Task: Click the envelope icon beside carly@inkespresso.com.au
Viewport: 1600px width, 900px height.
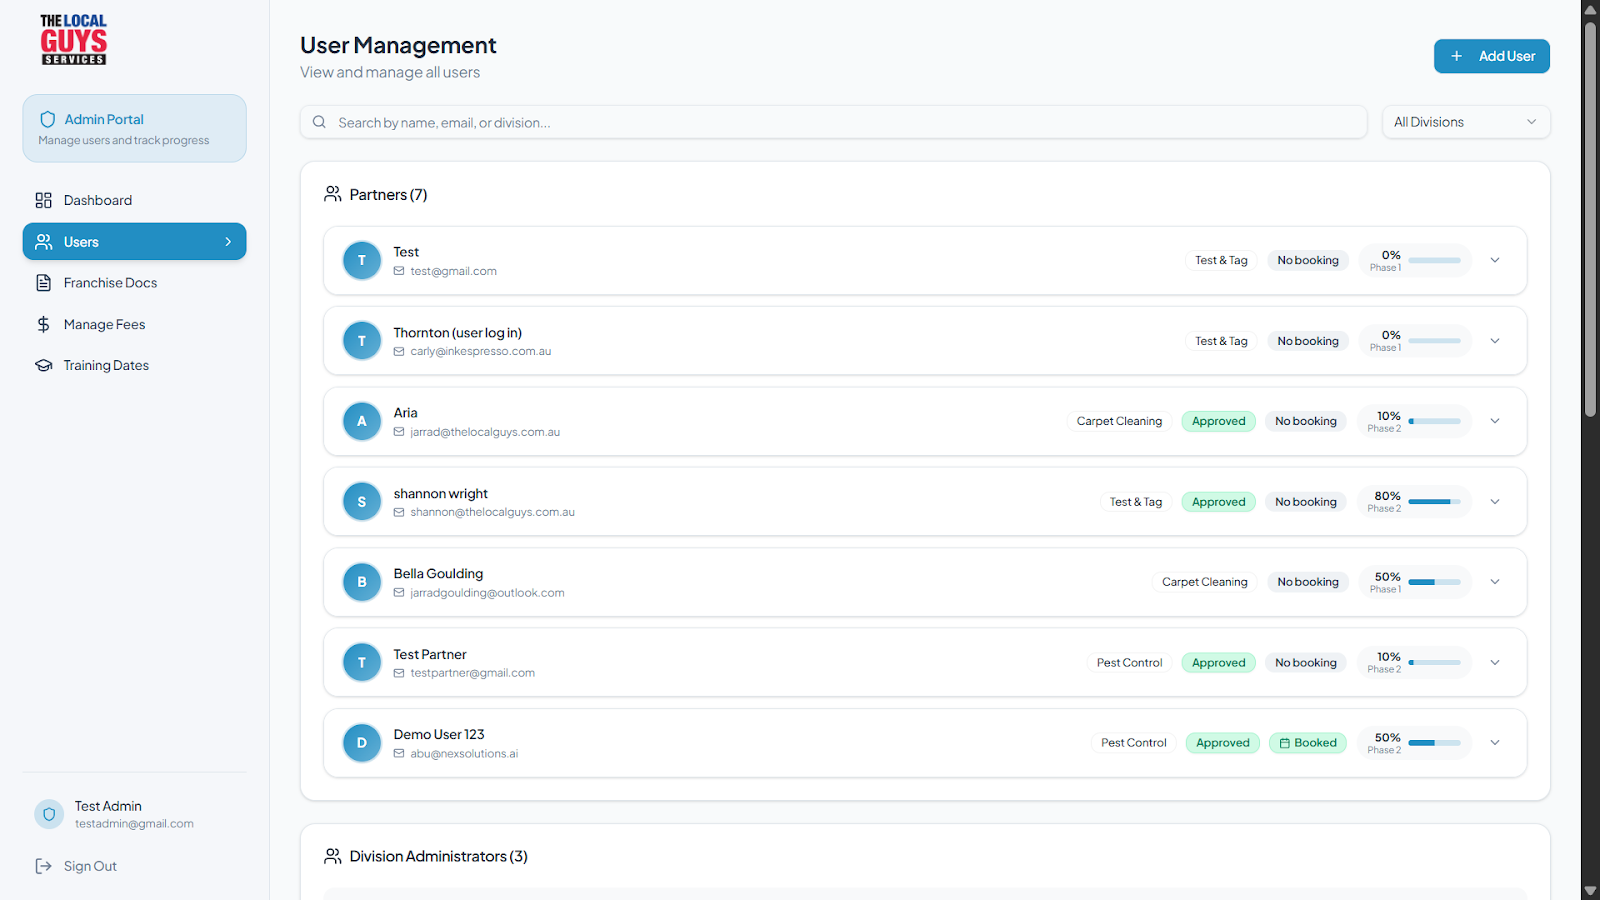Action: [399, 352]
